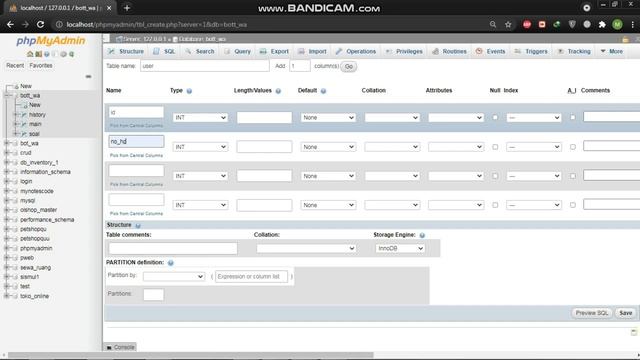Image resolution: width=640 pixels, height=360 pixels.
Task: Open the Console bar
Action: 120,347
